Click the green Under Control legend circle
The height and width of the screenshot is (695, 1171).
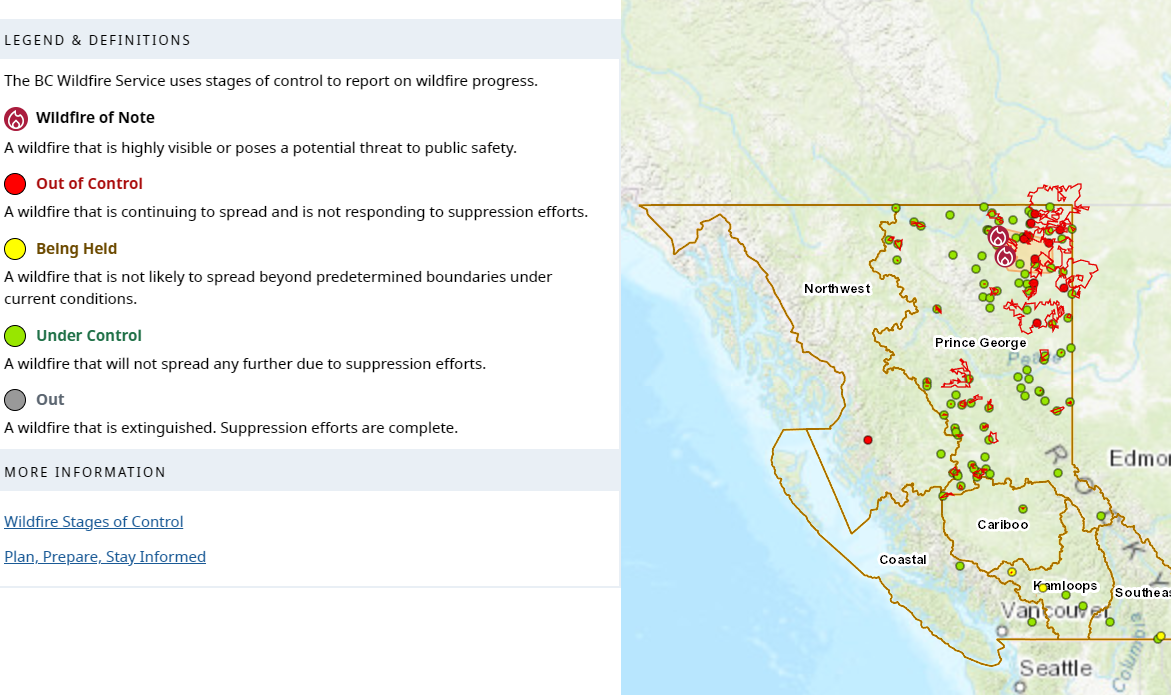[x=15, y=336]
